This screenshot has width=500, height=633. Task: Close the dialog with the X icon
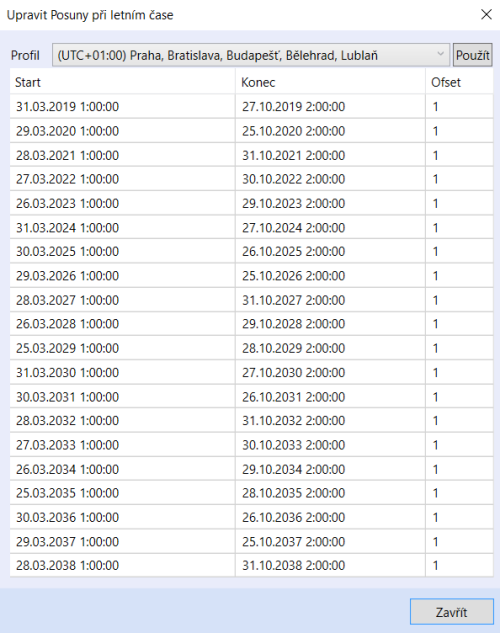pos(486,15)
